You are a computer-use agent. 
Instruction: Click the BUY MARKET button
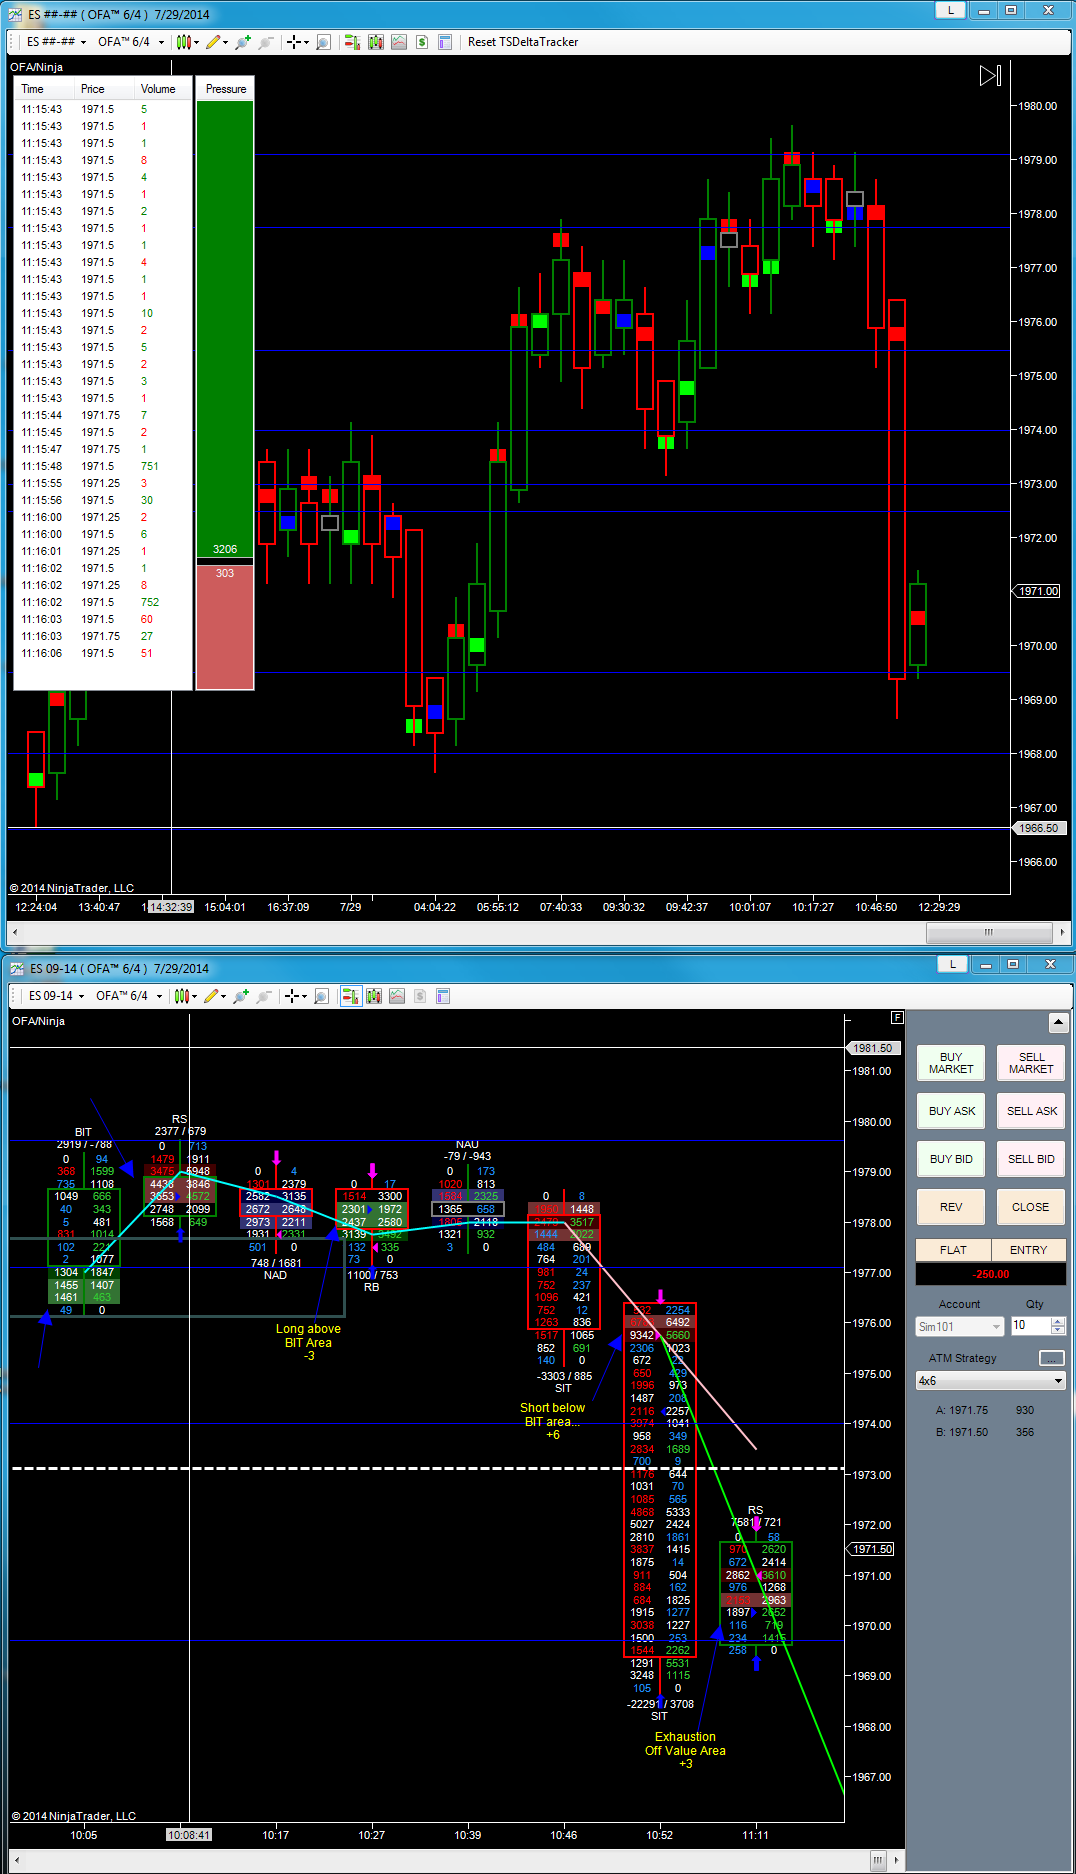tap(951, 1063)
